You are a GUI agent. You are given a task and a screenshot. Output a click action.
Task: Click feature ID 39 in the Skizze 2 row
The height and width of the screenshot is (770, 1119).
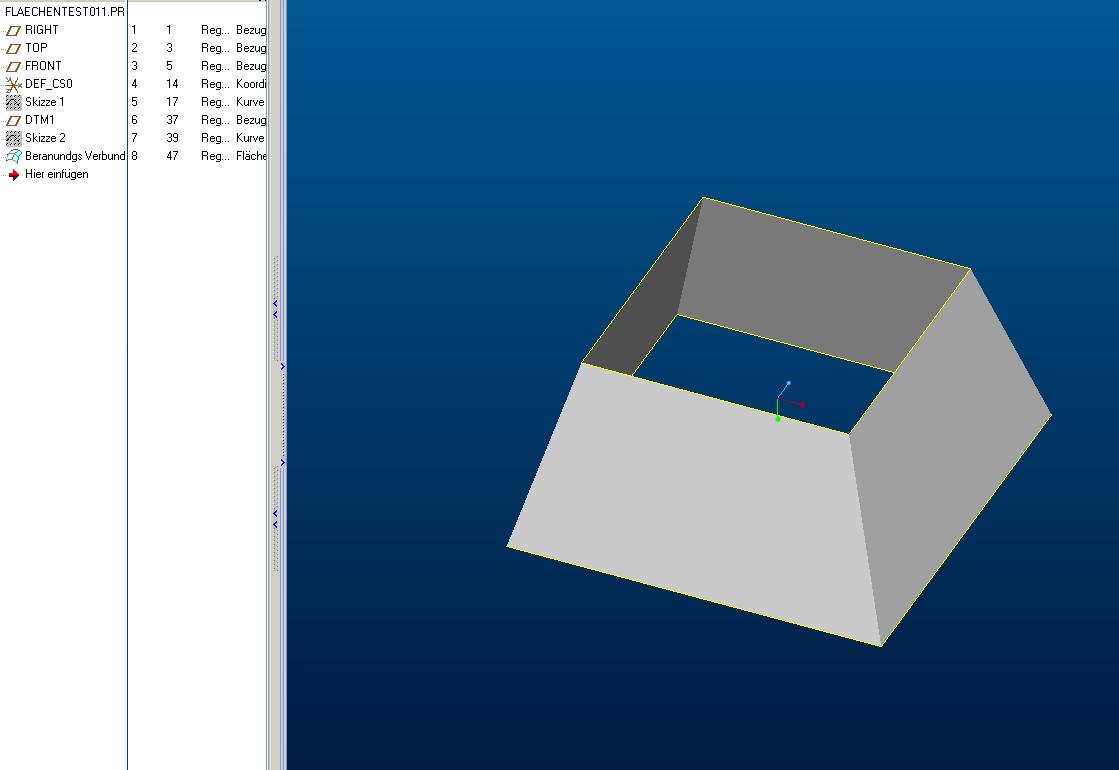point(172,137)
